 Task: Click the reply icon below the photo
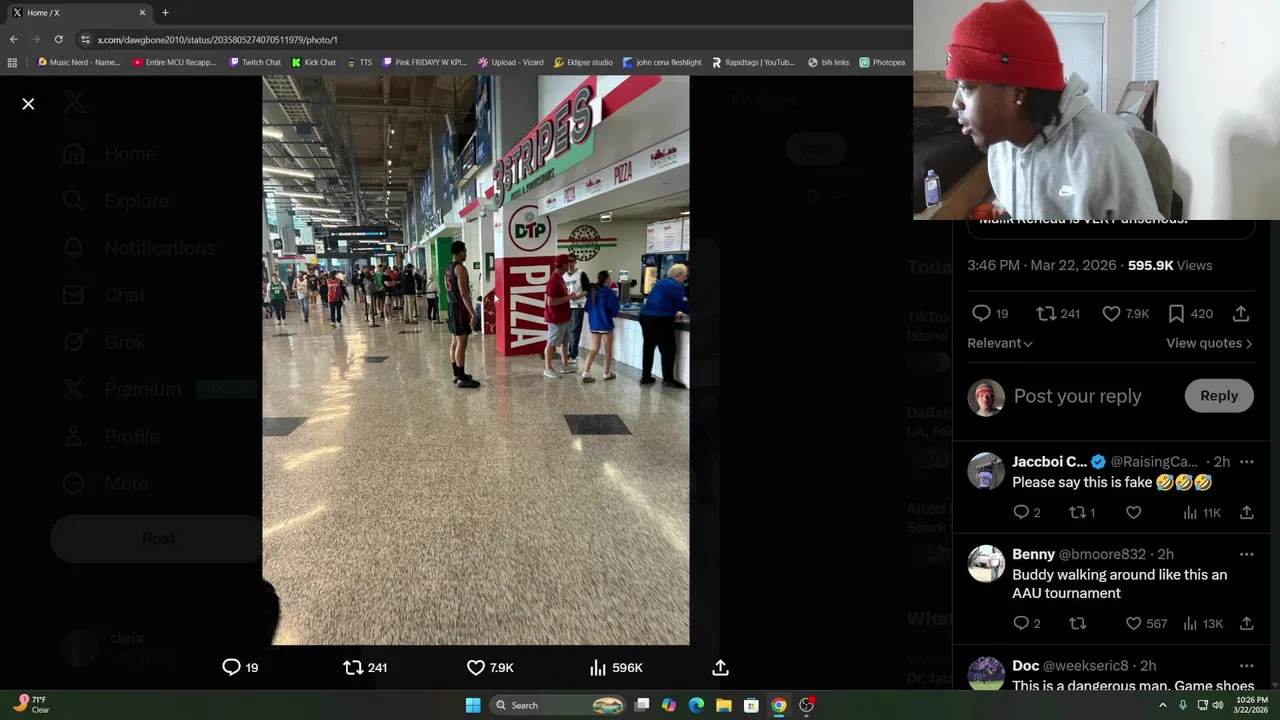[231, 667]
